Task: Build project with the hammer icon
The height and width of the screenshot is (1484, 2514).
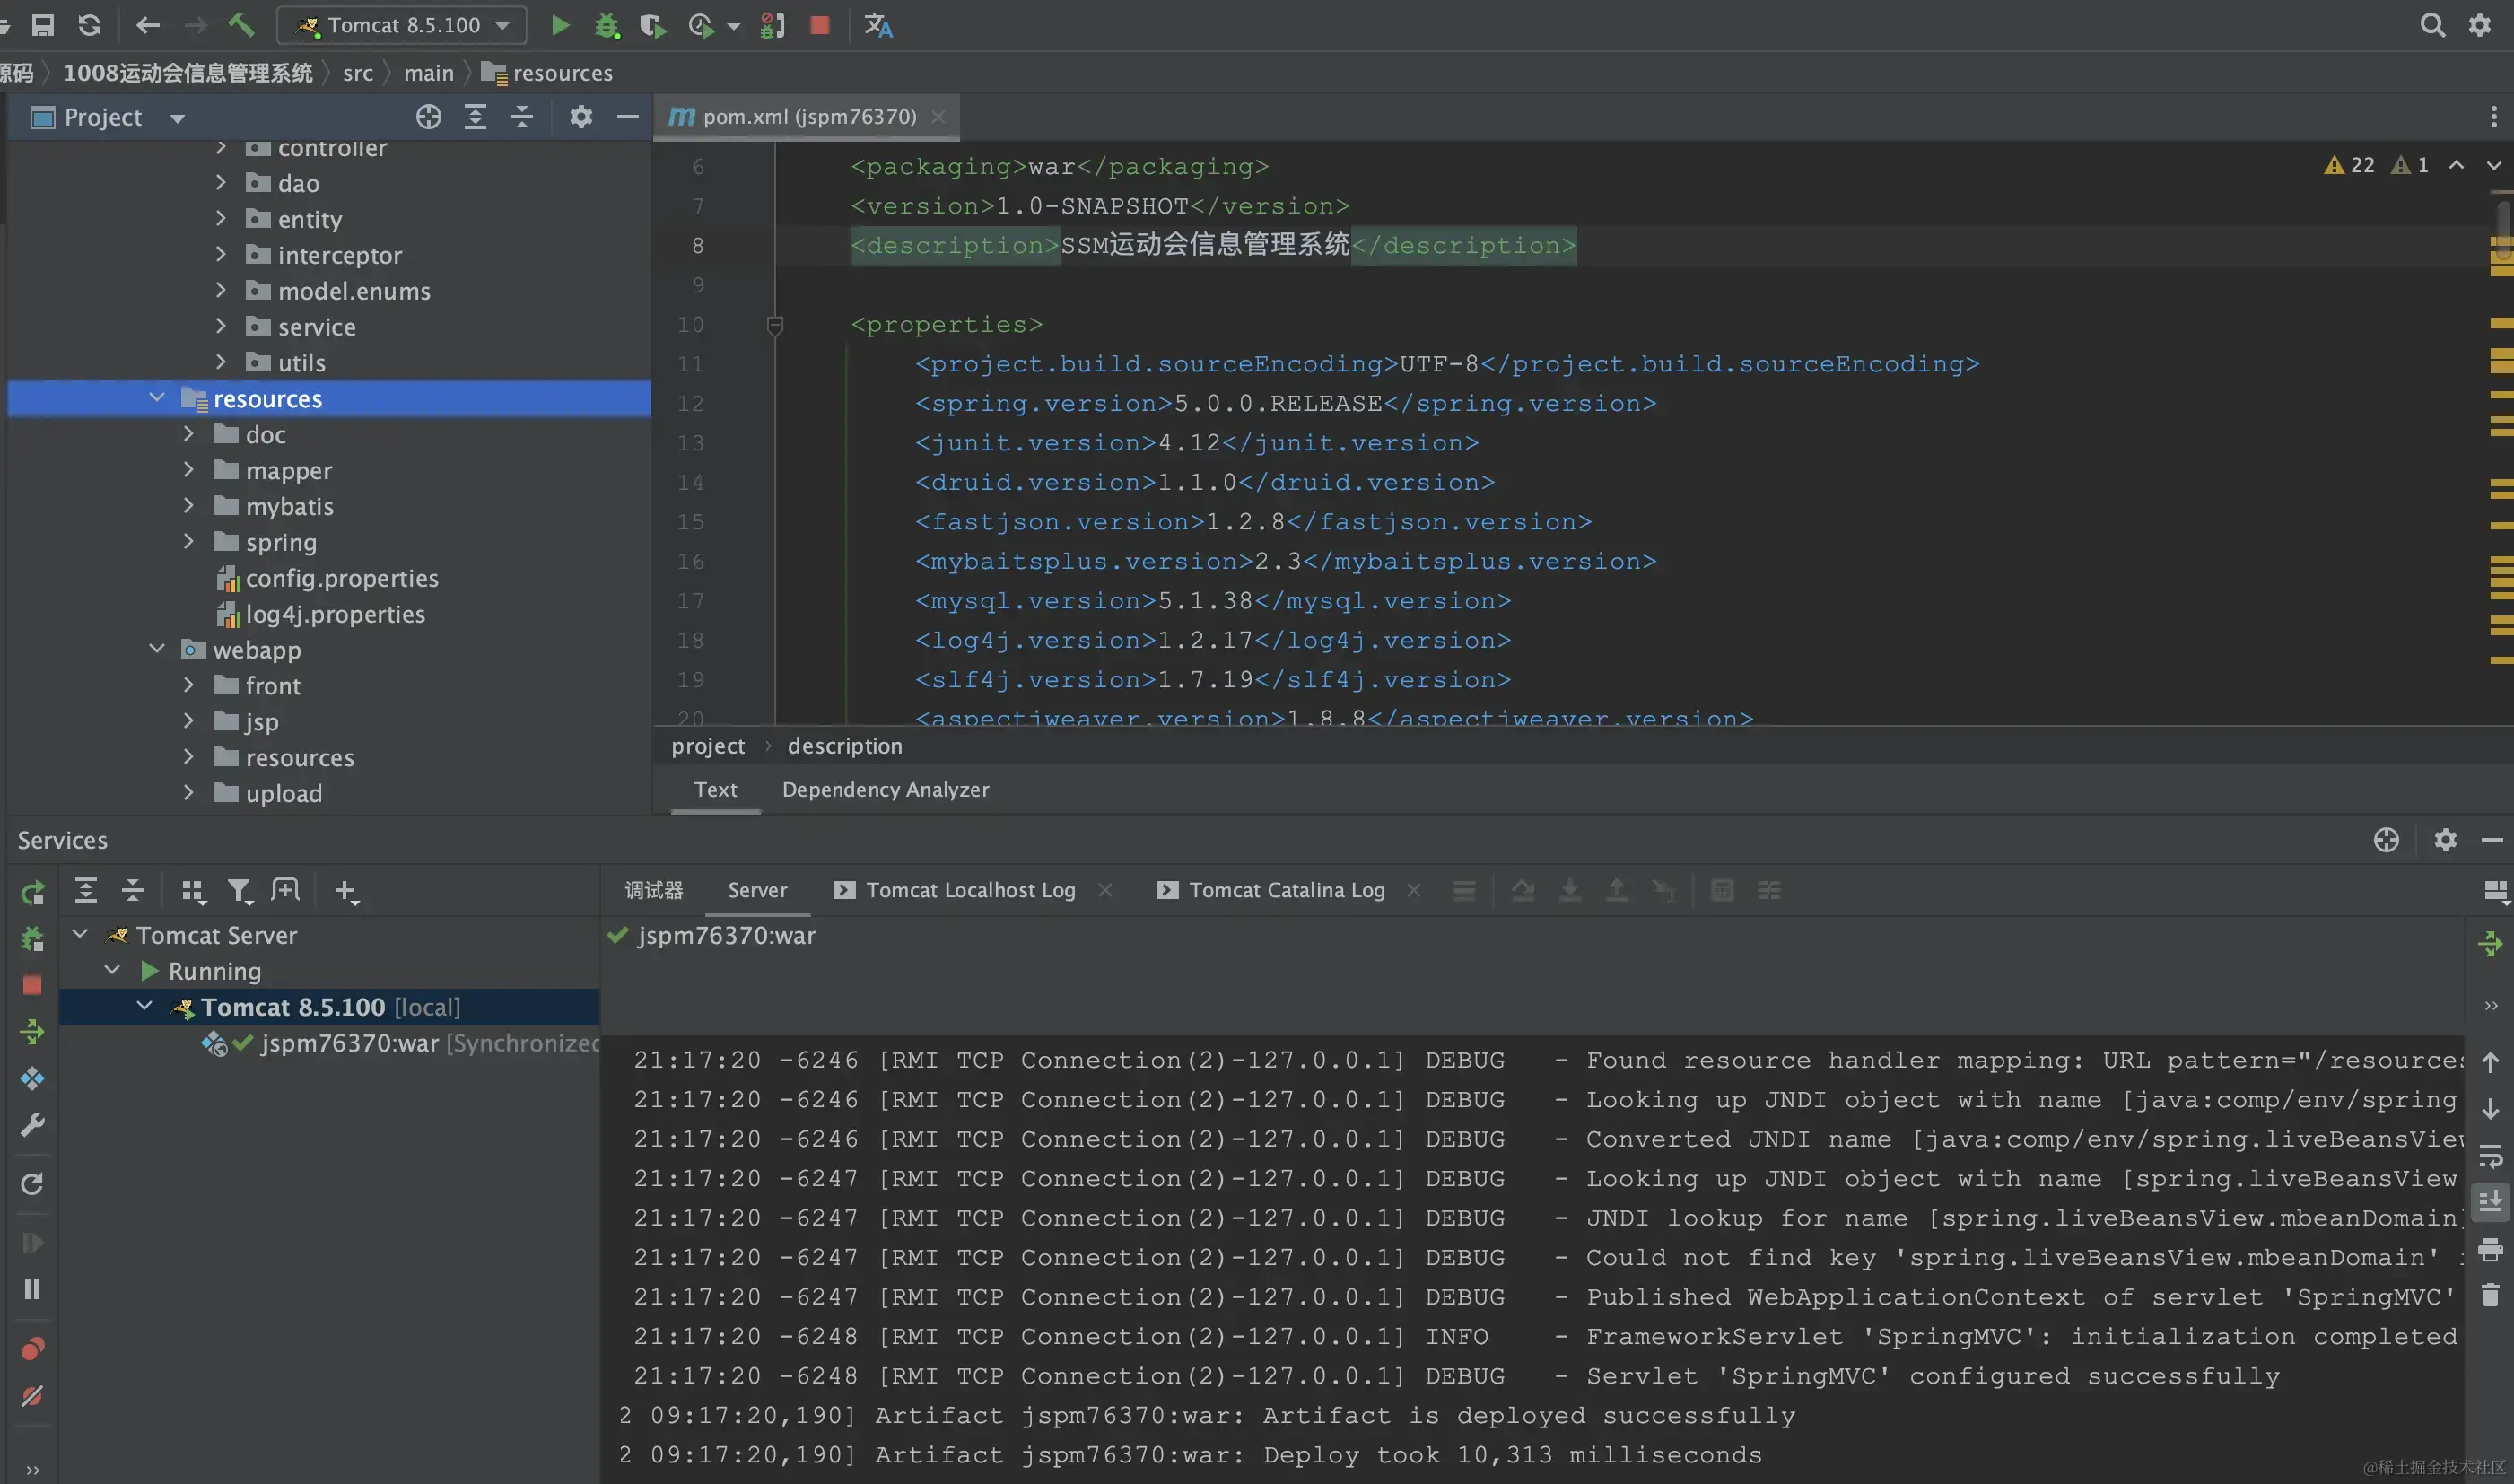Action: coord(241,25)
